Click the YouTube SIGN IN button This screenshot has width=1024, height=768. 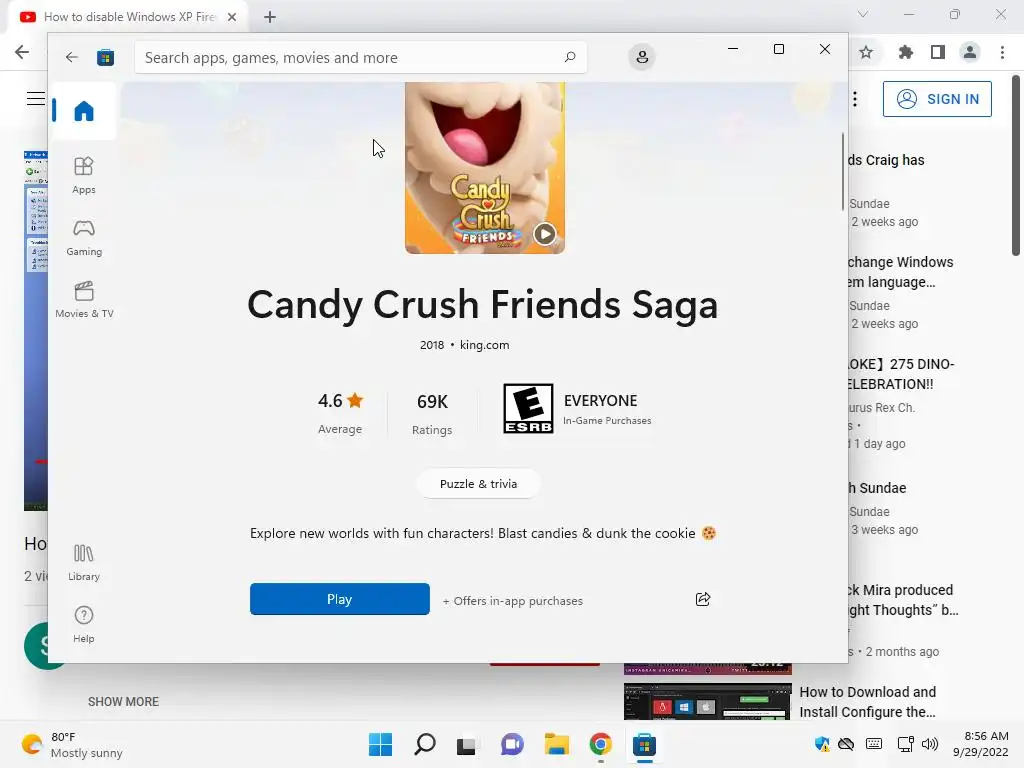click(937, 99)
